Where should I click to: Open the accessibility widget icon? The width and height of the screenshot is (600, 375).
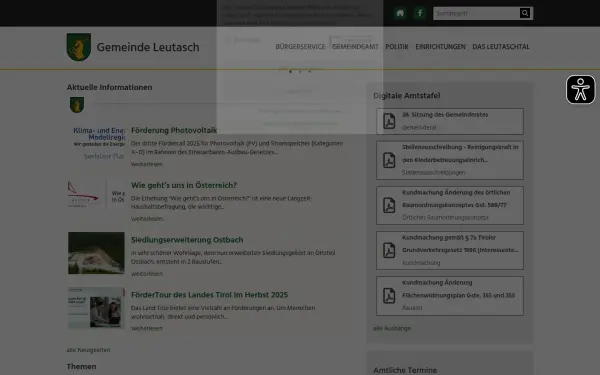[x=580, y=89]
